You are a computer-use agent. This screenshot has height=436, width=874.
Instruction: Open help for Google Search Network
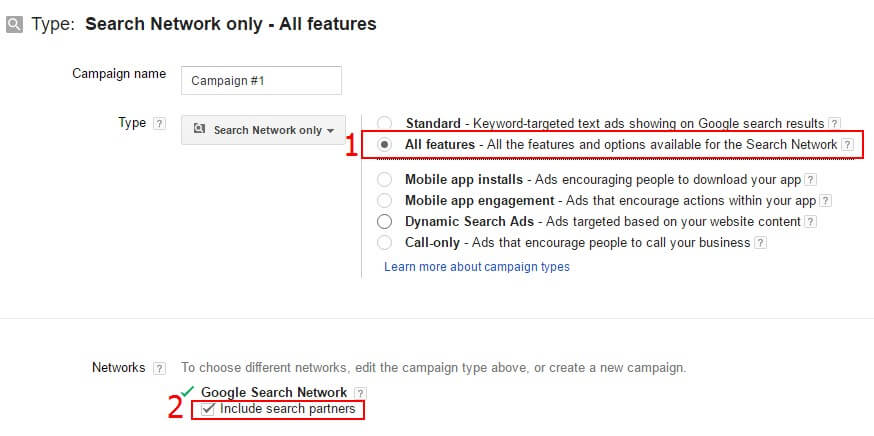point(360,393)
